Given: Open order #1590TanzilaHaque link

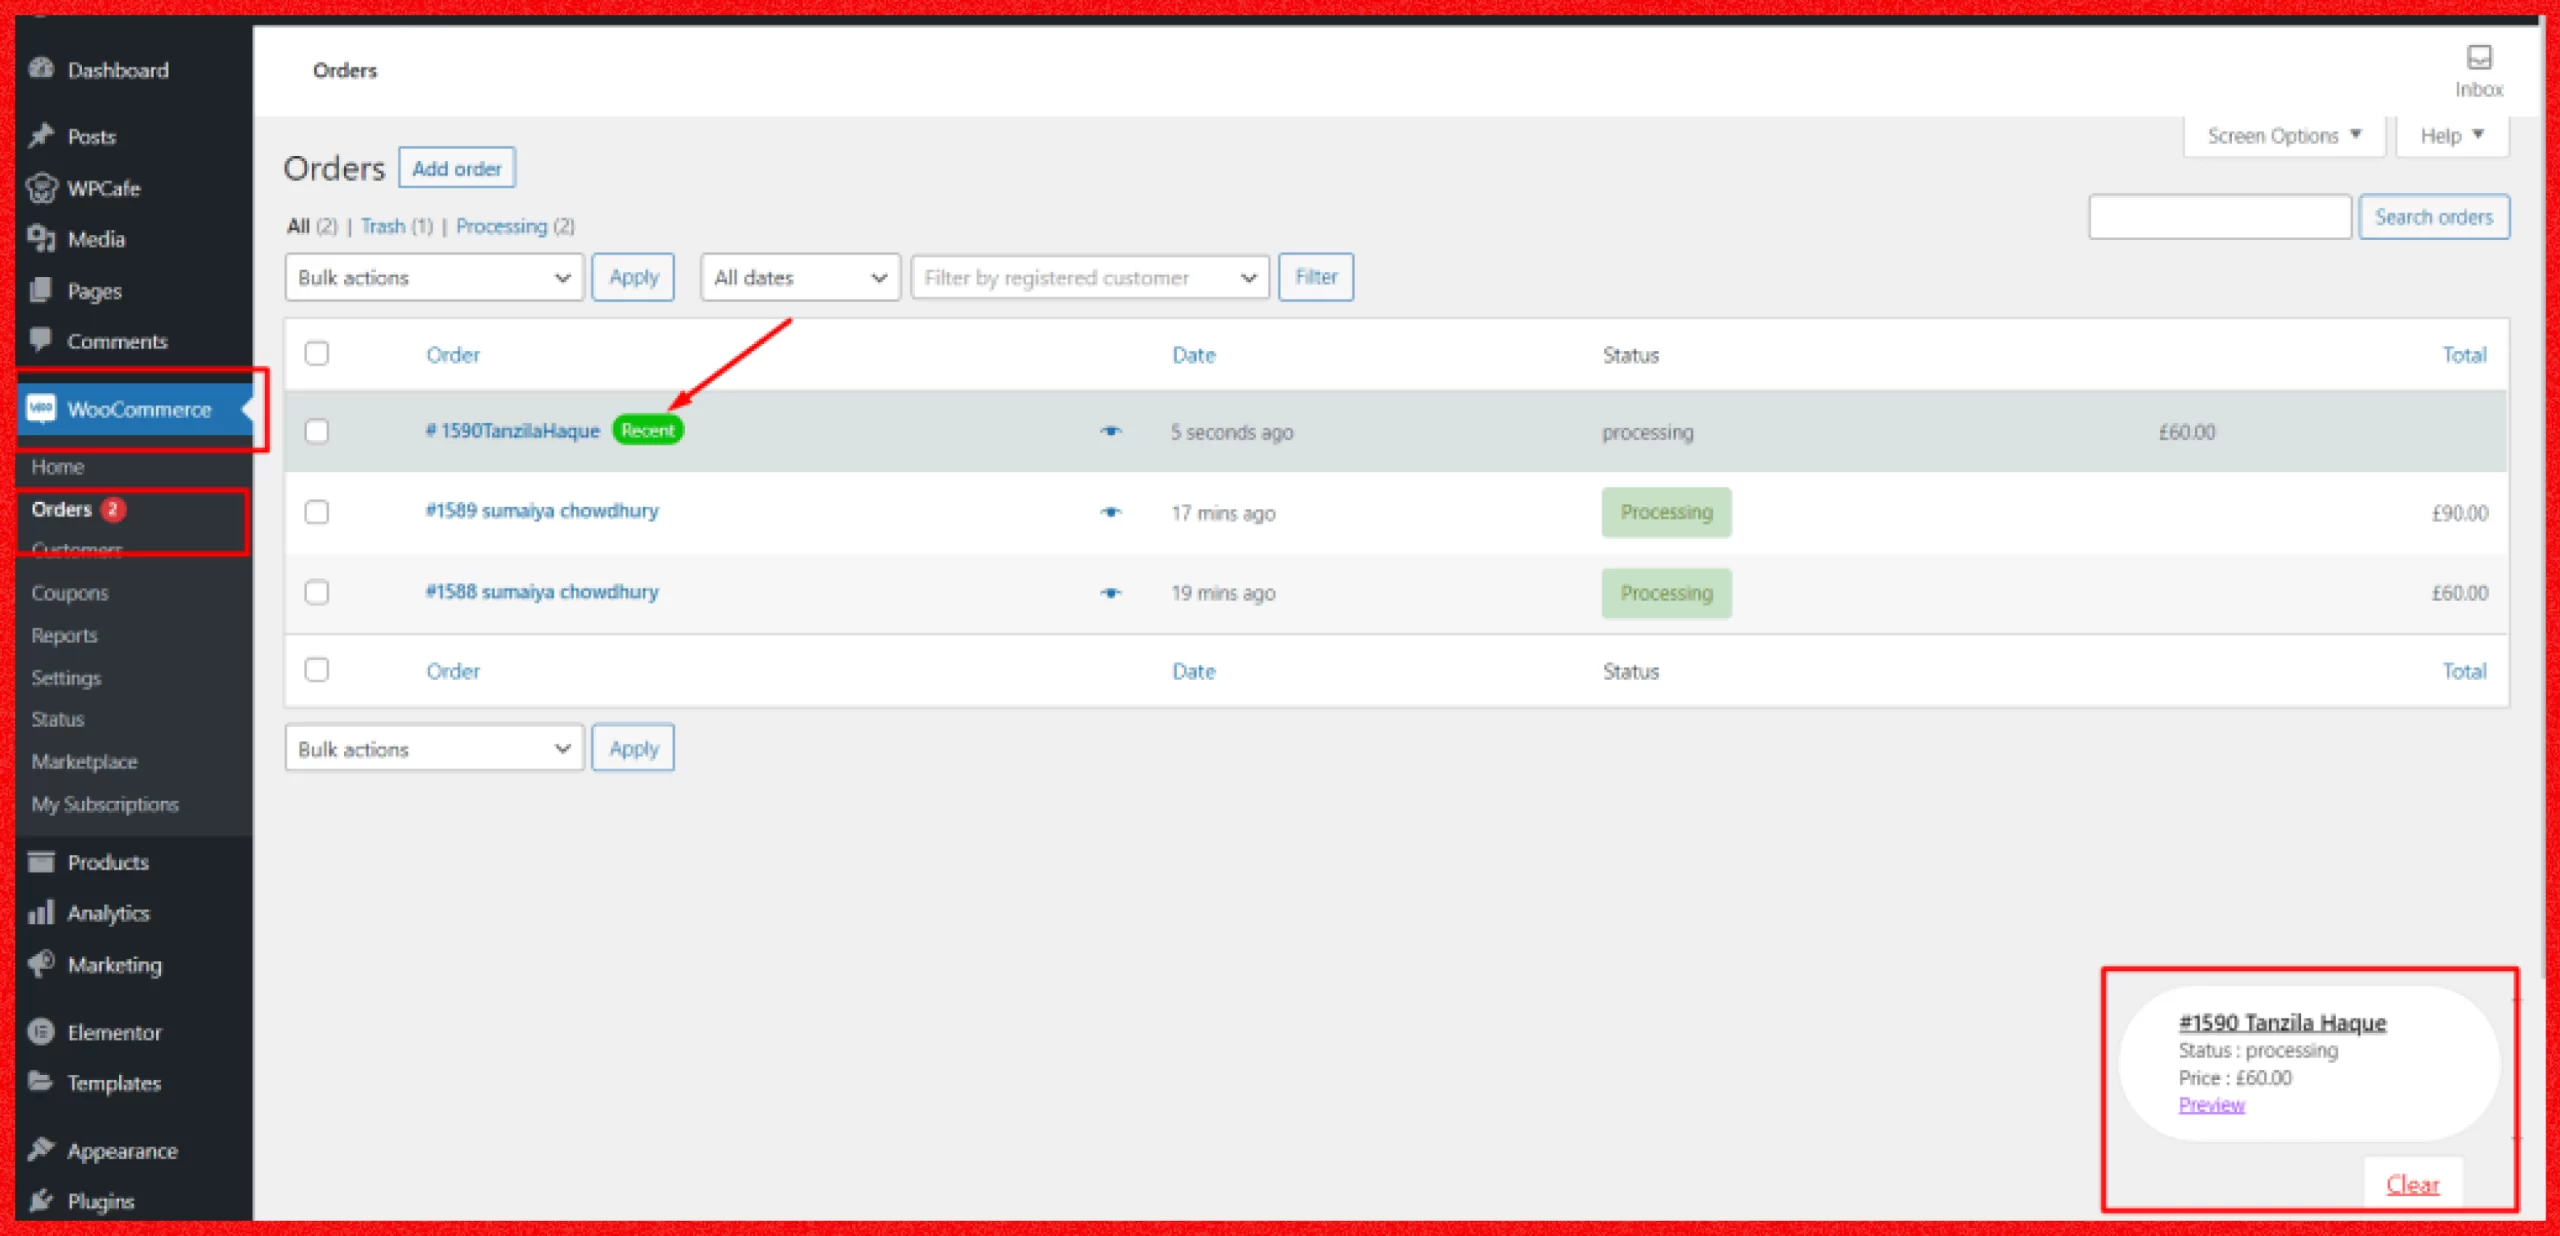Looking at the screenshot, I should coord(513,431).
